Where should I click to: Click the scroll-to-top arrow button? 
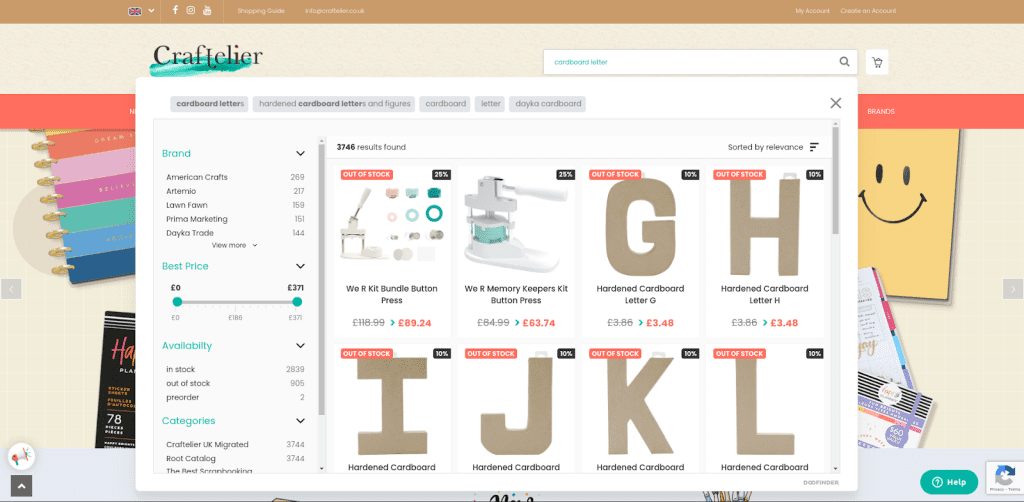click(20, 486)
